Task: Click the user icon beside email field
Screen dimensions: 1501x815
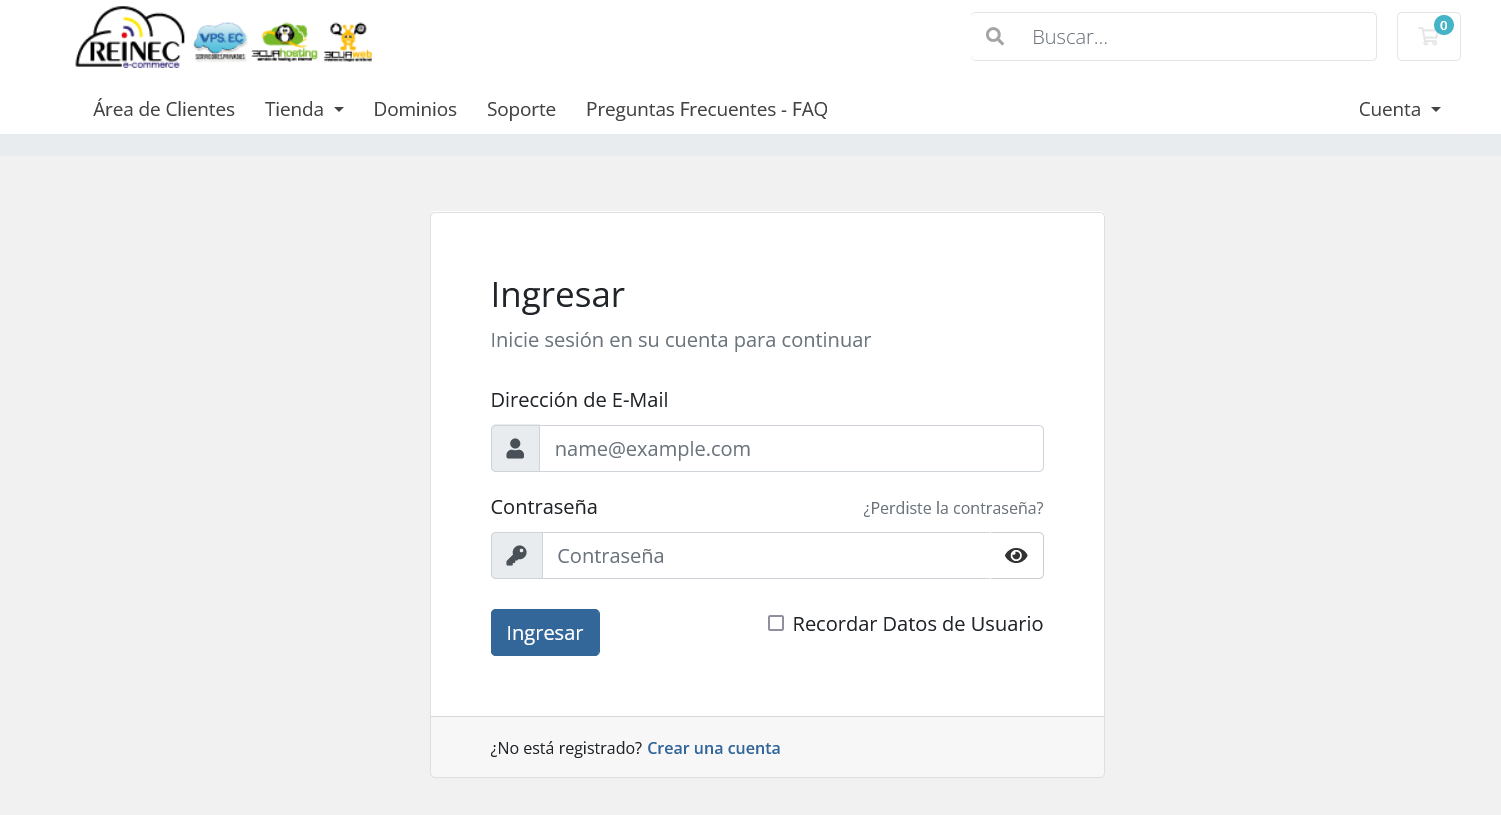Action: click(515, 449)
